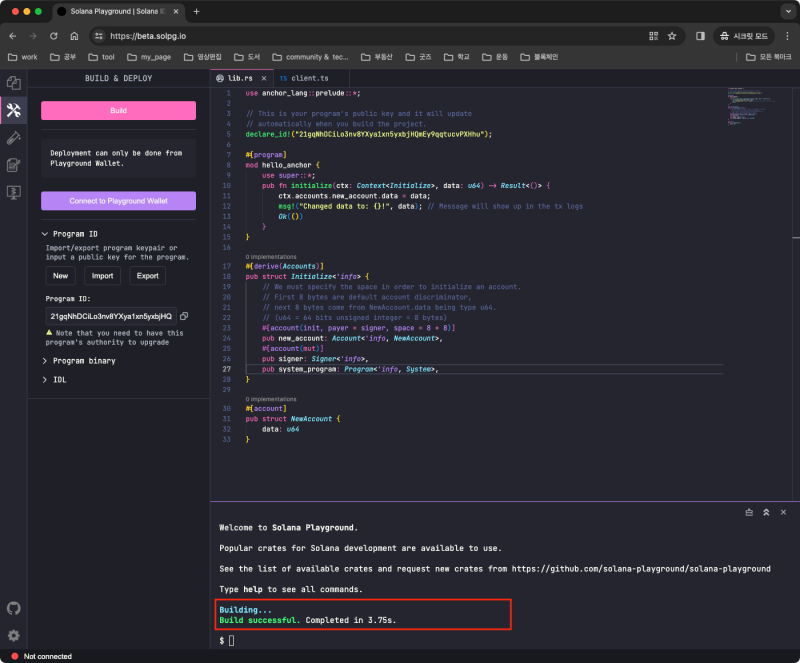The width and height of the screenshot is (800, 663).
Task: Click the github.com/solana-playground terminal link
Action: point(641,569)
